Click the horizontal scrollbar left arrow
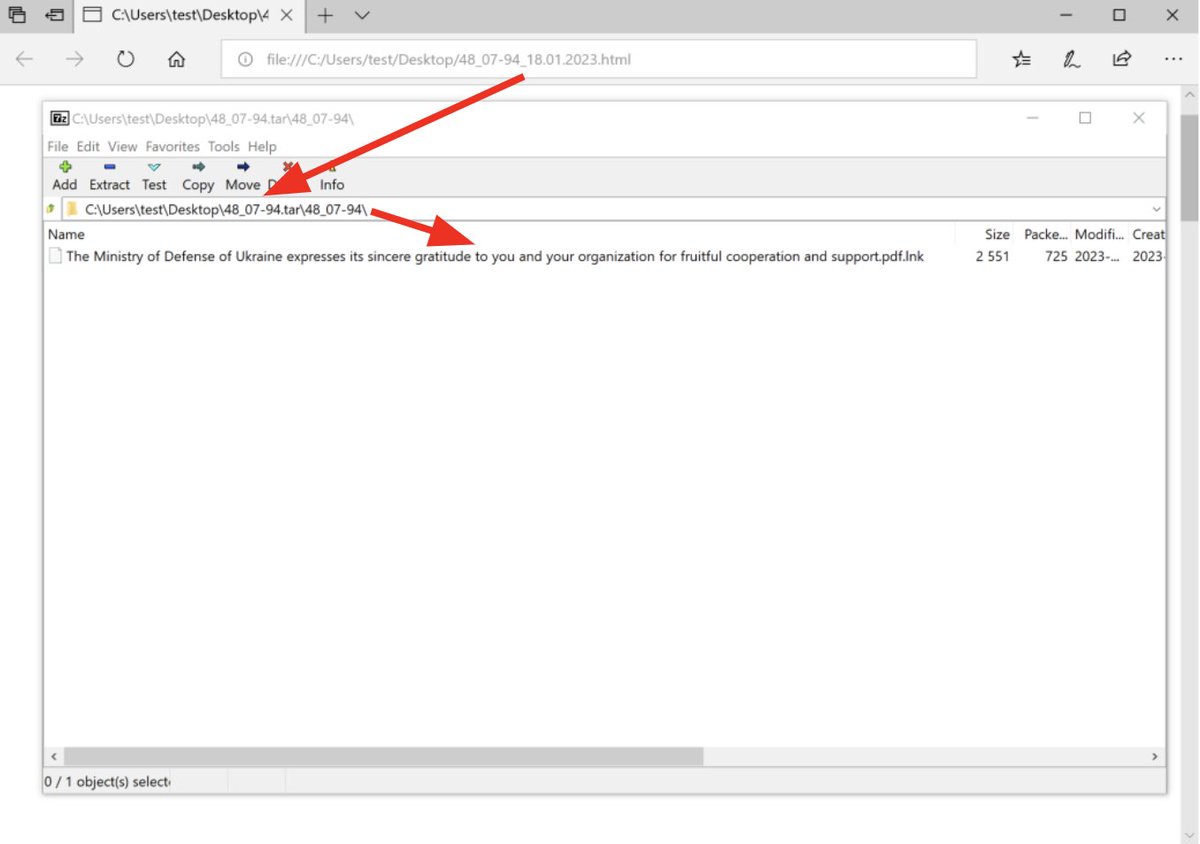The image size is (1200, 844). tap(54, 757)
